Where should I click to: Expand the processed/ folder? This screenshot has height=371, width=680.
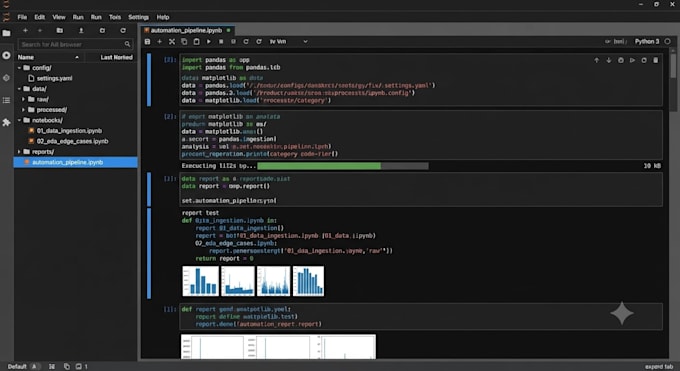point(23,110)
